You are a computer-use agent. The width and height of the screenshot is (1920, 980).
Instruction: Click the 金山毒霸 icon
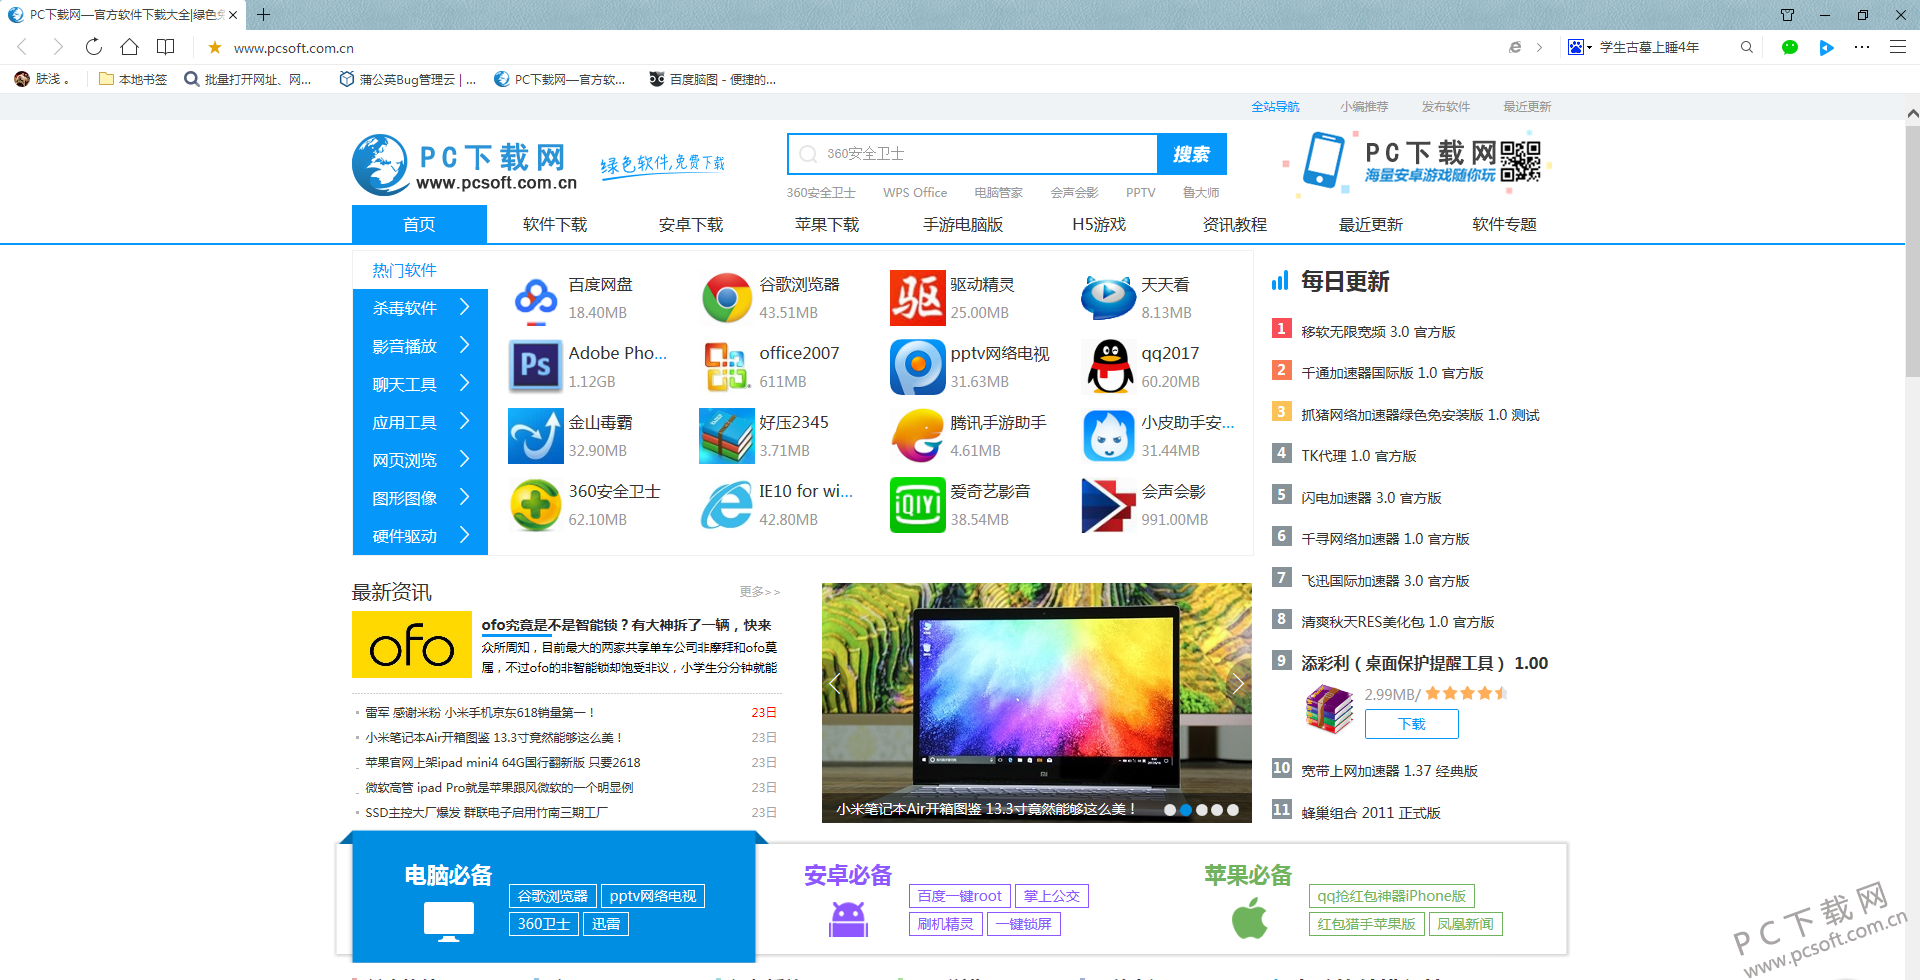535,435
